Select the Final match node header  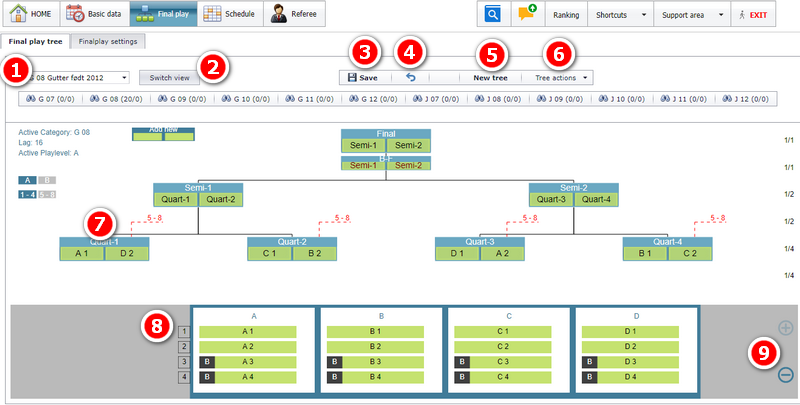[386, 134]
